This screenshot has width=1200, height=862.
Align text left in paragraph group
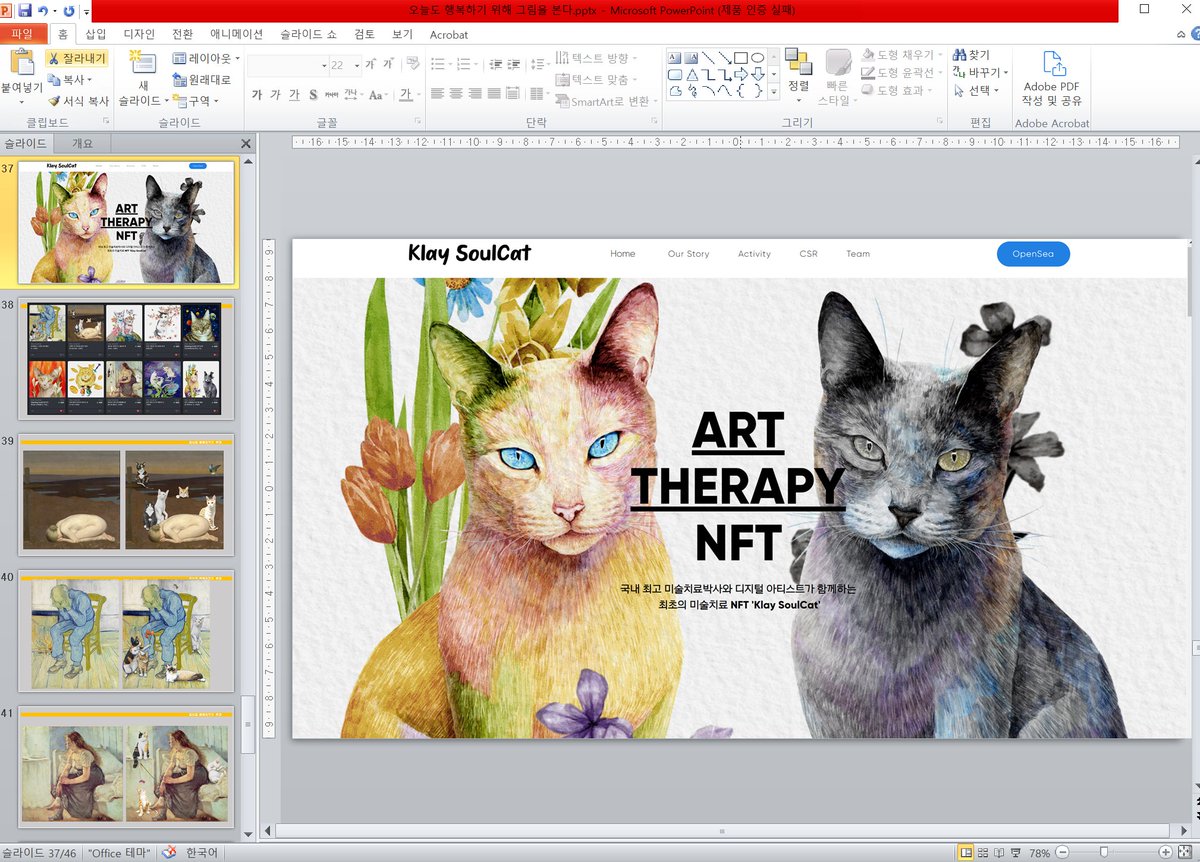pyautogui.click(x=438, y=95)
